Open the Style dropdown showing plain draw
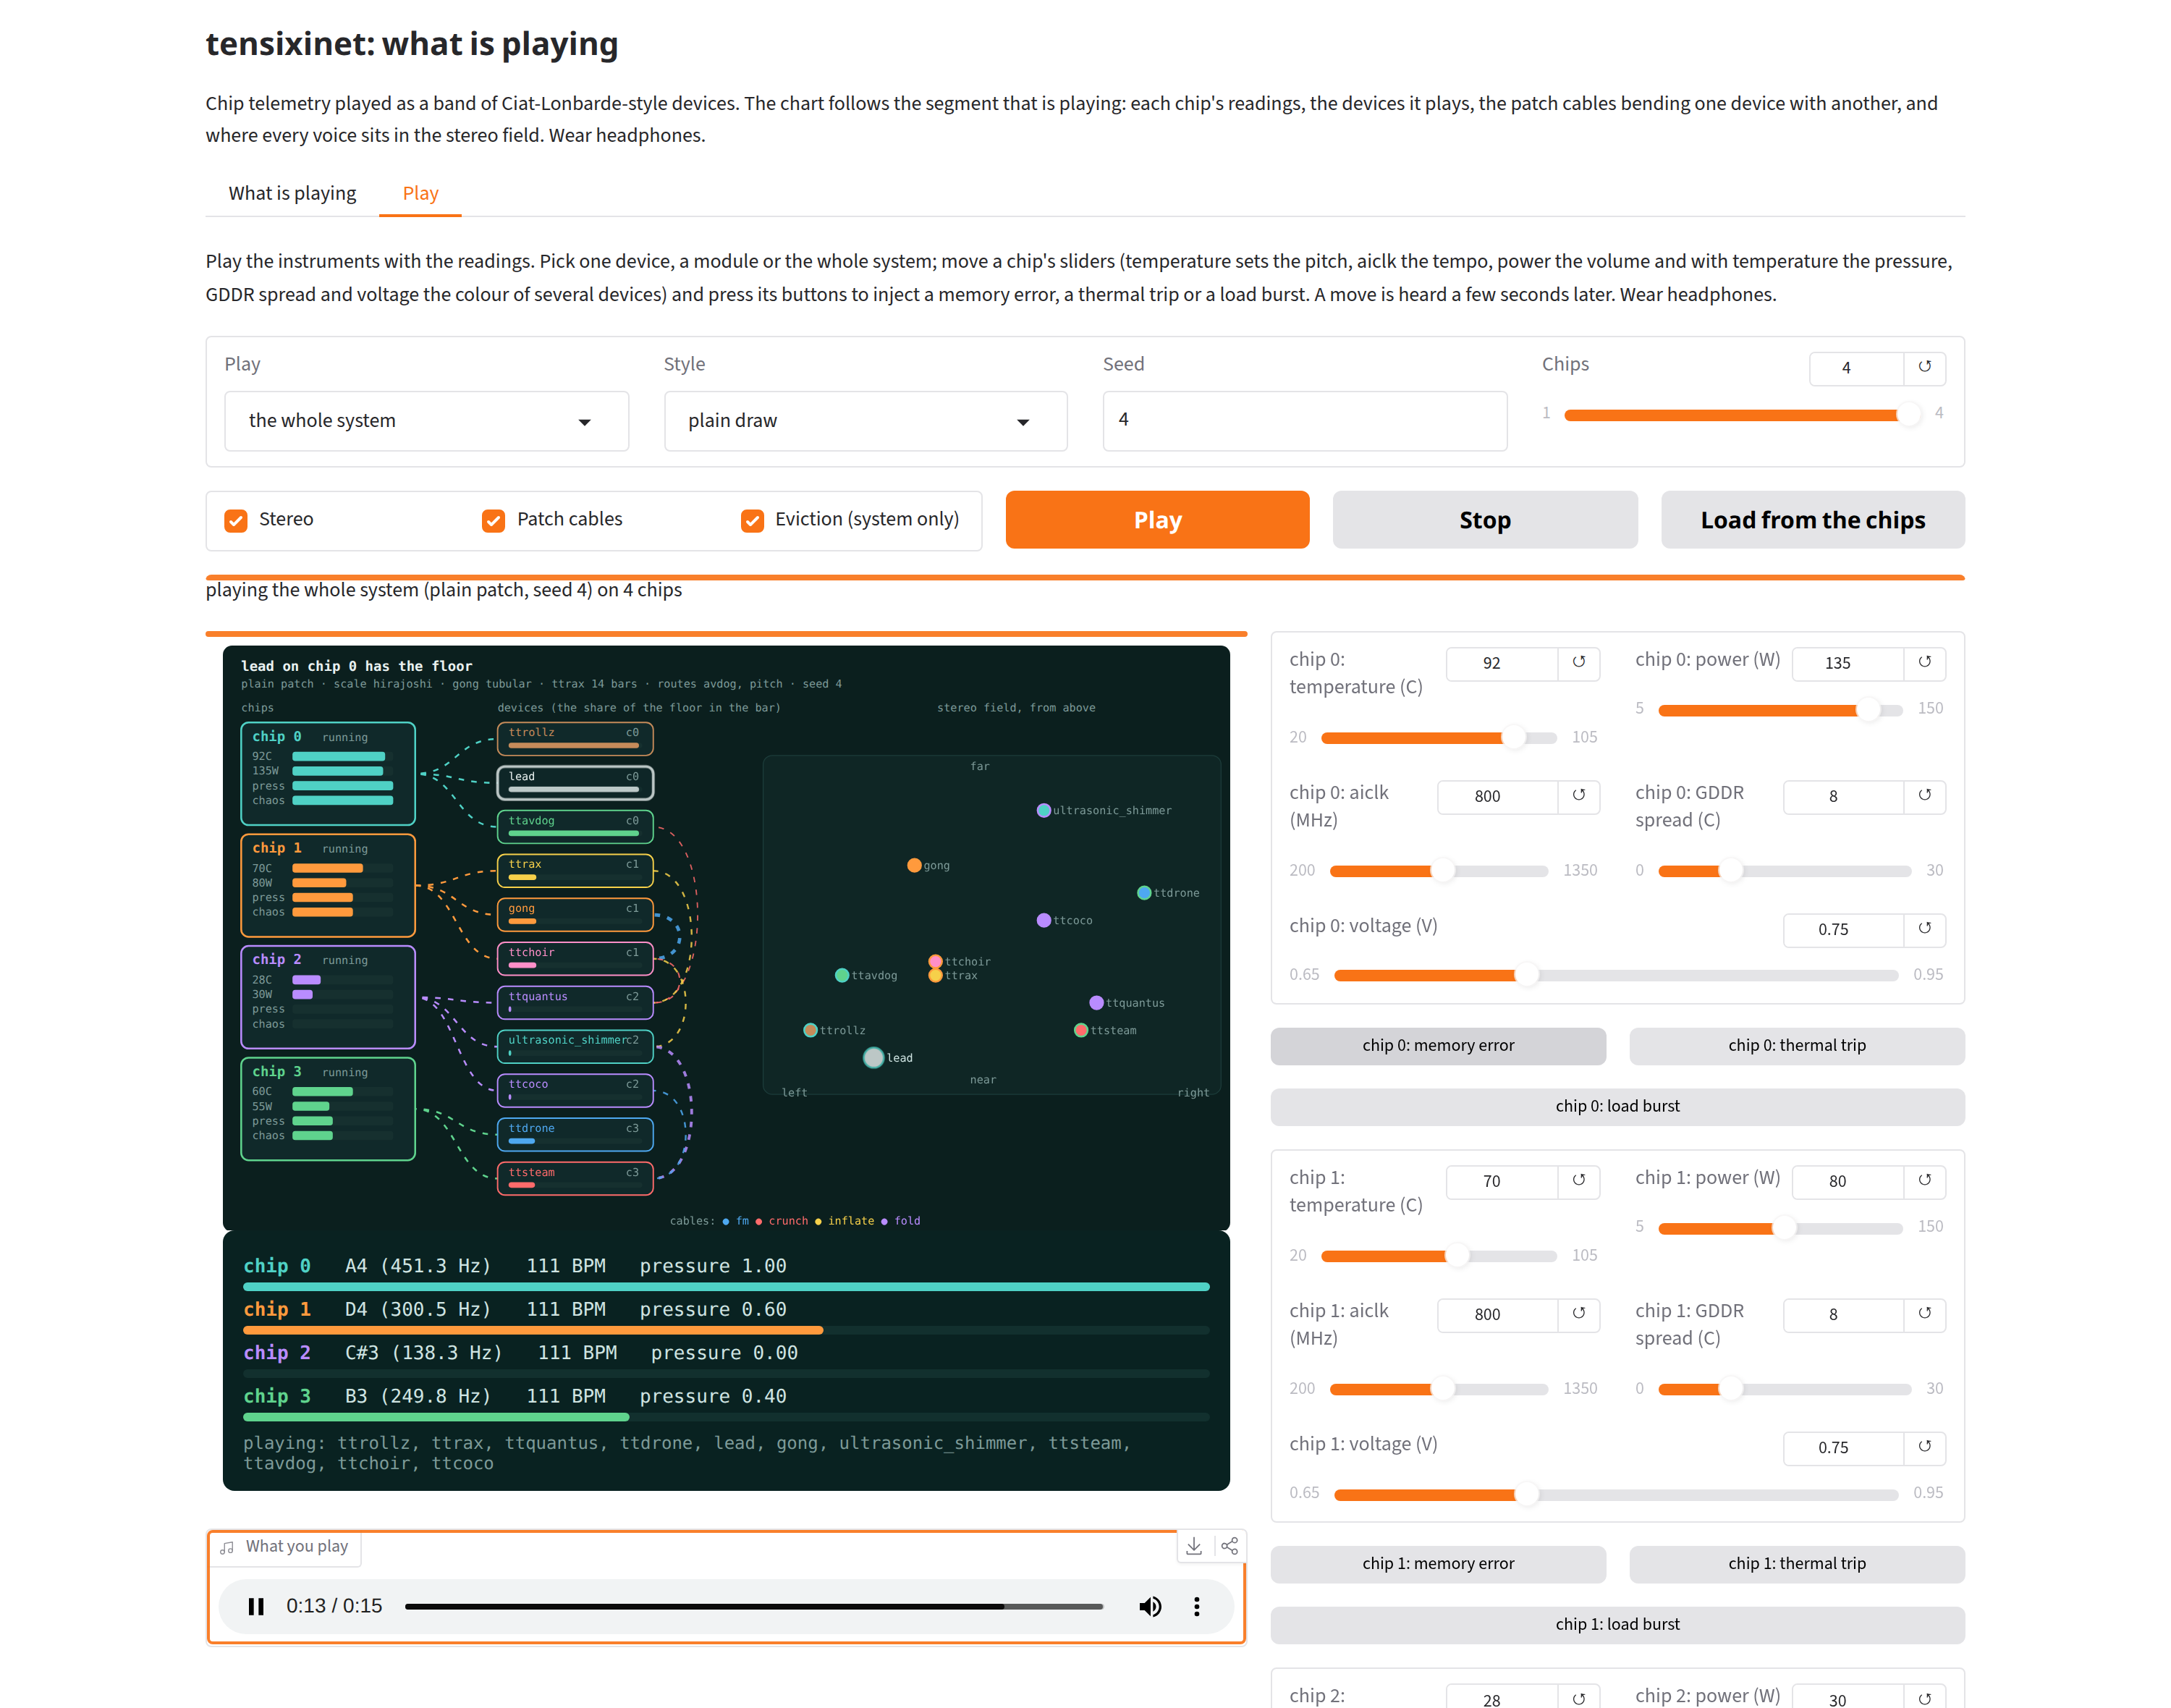Screen dimensions: 2171x1708 click(865, 421)
